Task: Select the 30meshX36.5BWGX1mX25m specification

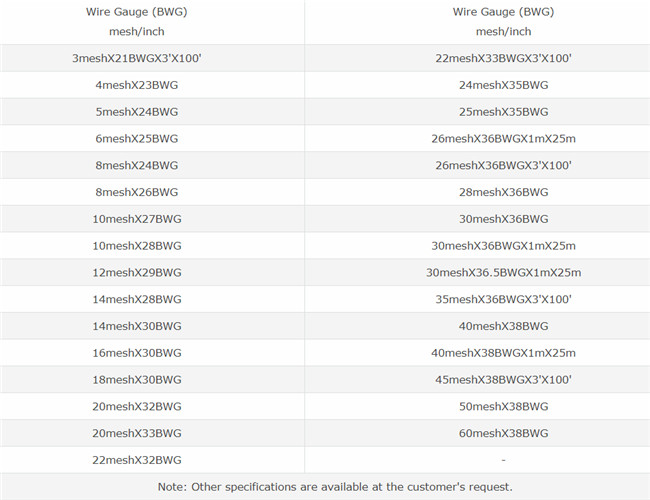Action: [x=503, y=272]
